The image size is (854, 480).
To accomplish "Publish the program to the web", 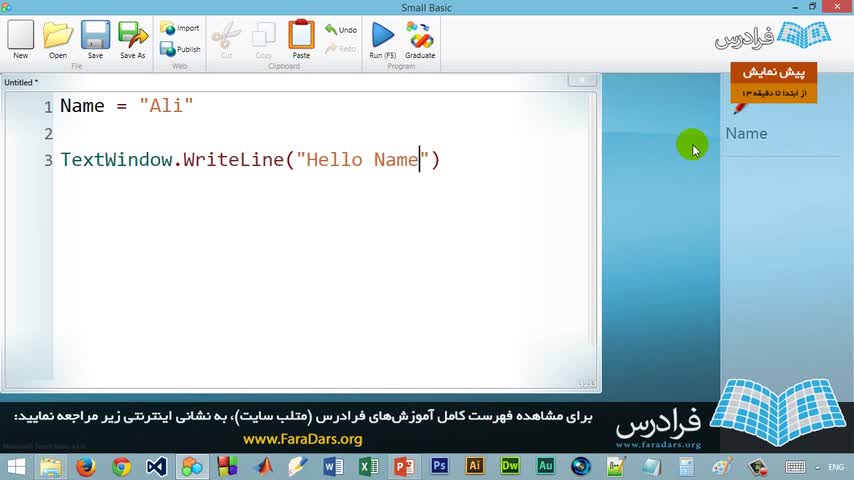I will [x=180, y=49].
